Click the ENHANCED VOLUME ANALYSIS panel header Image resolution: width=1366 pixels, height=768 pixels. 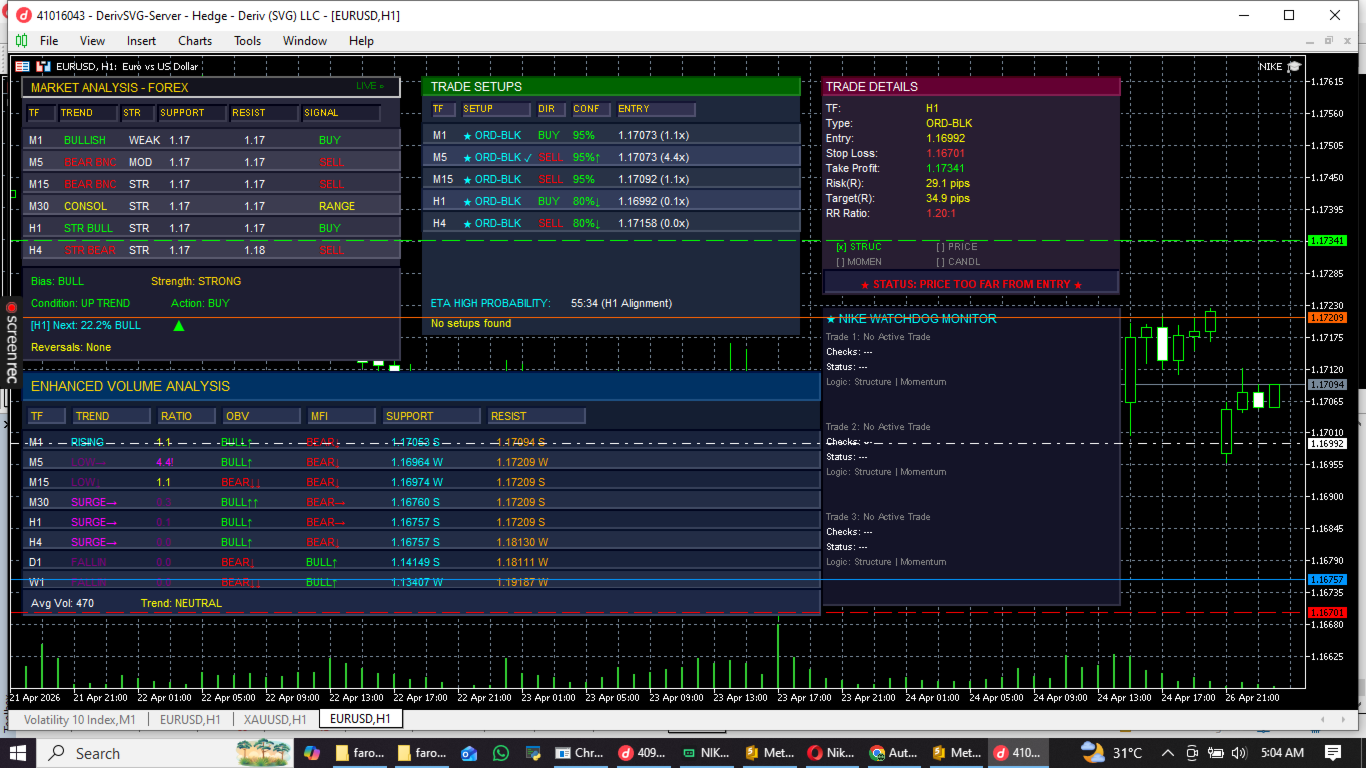click(x=421, y=386)
